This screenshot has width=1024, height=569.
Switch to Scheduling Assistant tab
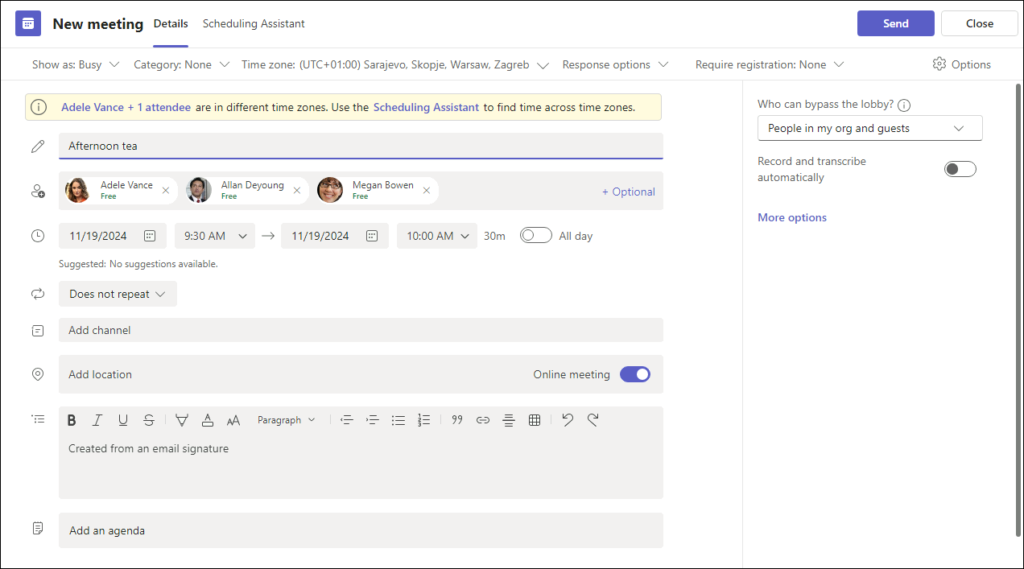[x=253, y=24]
